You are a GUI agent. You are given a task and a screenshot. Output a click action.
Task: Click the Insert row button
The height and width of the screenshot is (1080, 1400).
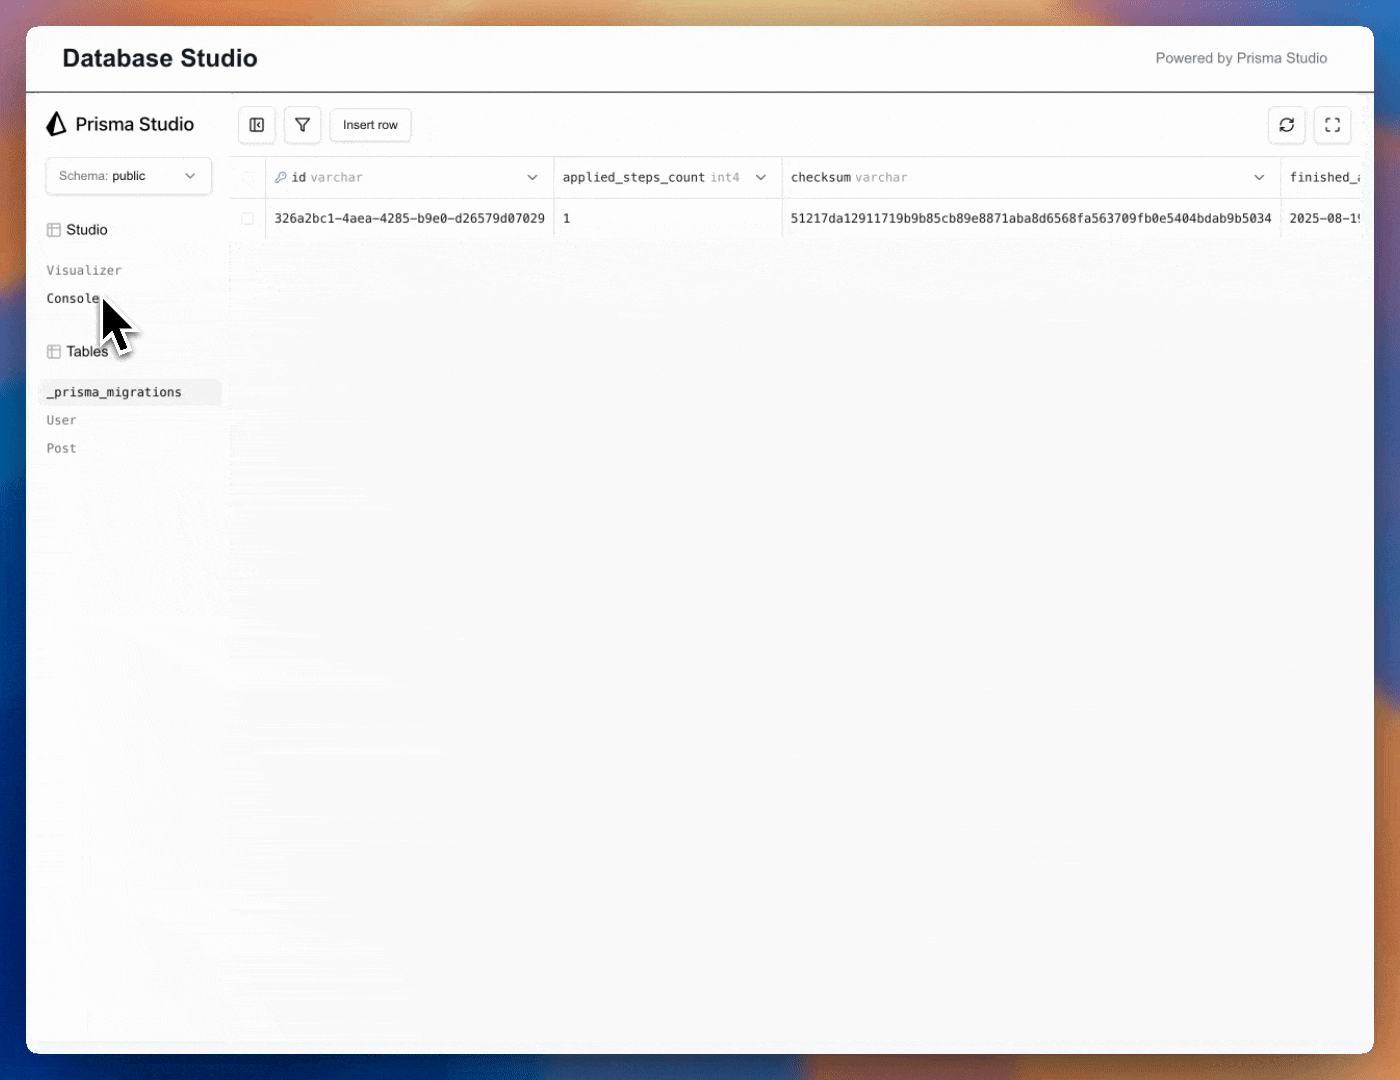[x=370, y=125]
